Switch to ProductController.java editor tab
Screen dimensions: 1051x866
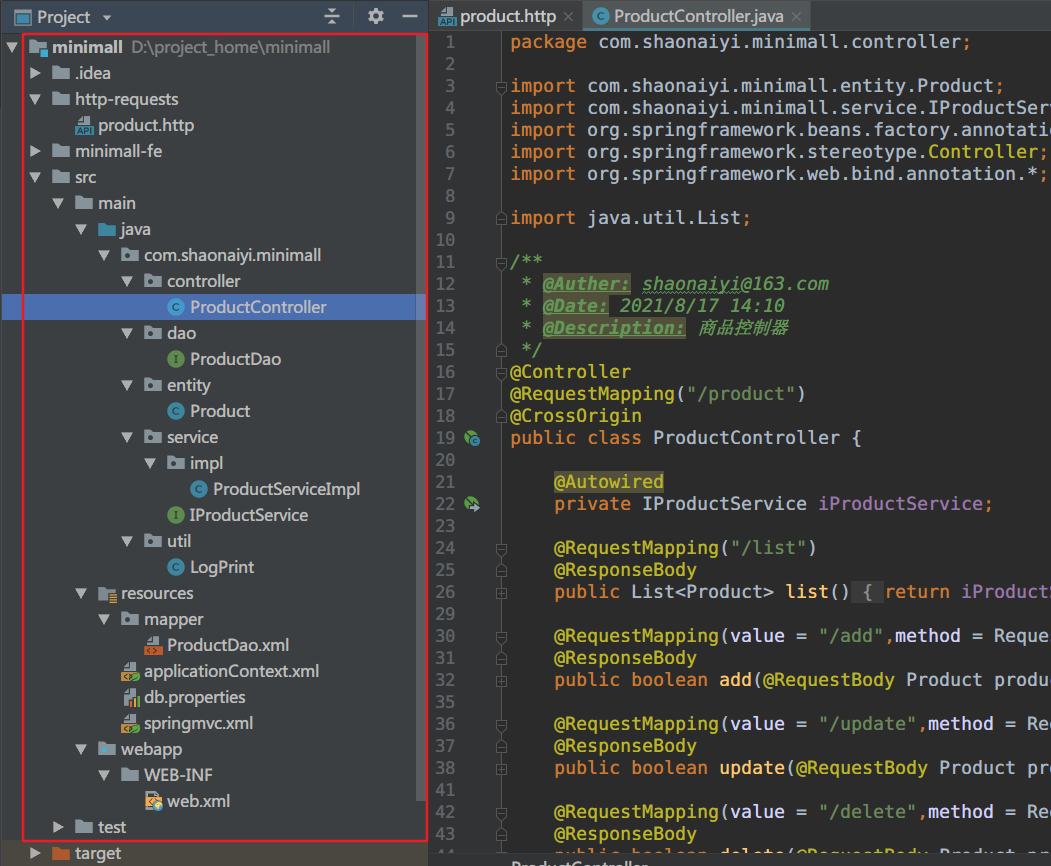click(698, 16)
